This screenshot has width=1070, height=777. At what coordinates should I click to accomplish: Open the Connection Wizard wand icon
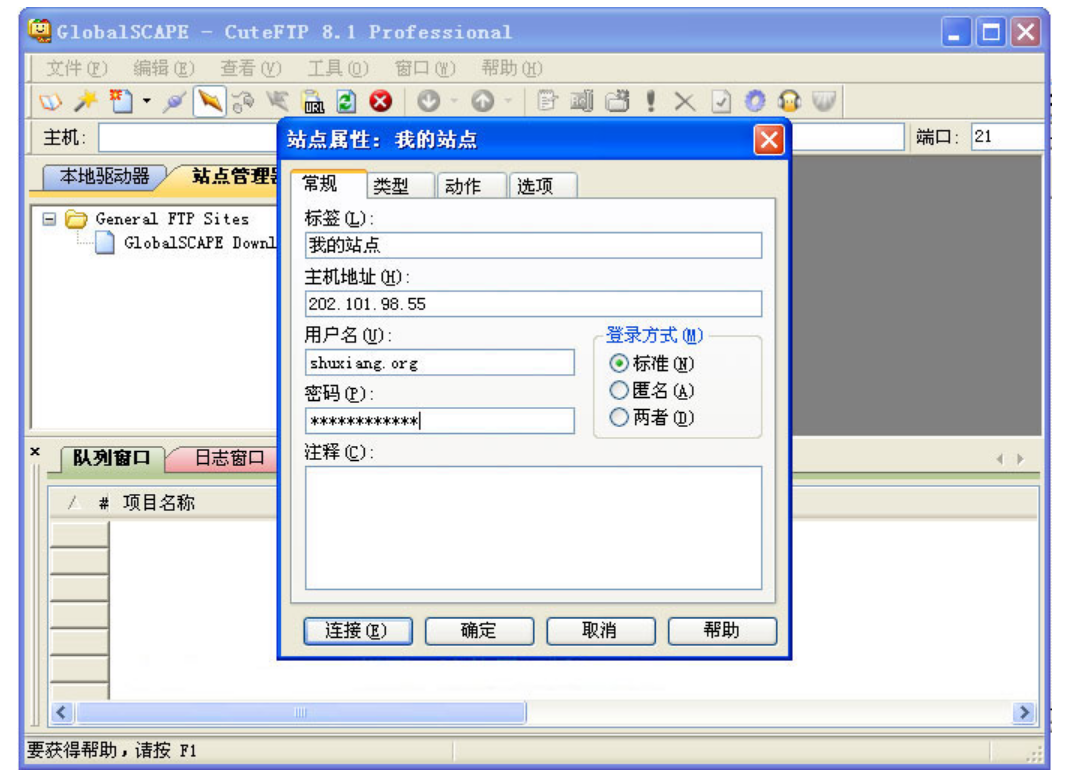(x=83, y=101)
